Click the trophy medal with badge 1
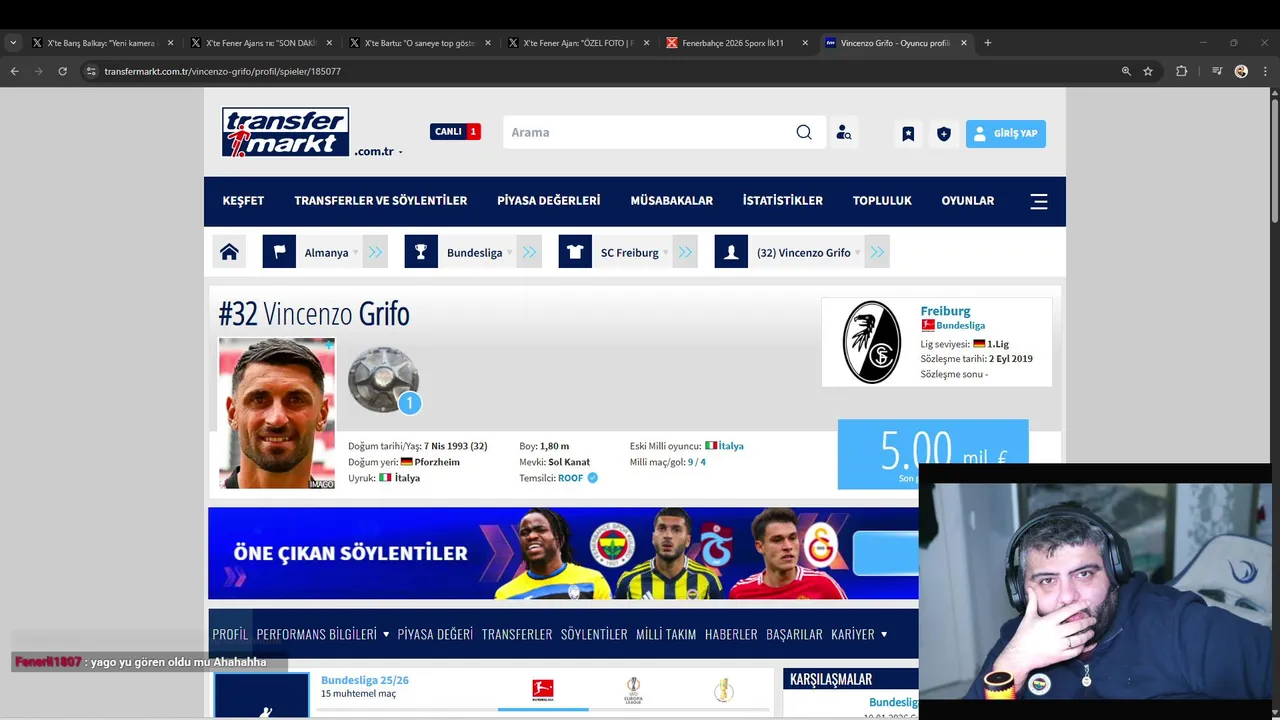Screen dimensions: 1280x720 click(384, 380)
